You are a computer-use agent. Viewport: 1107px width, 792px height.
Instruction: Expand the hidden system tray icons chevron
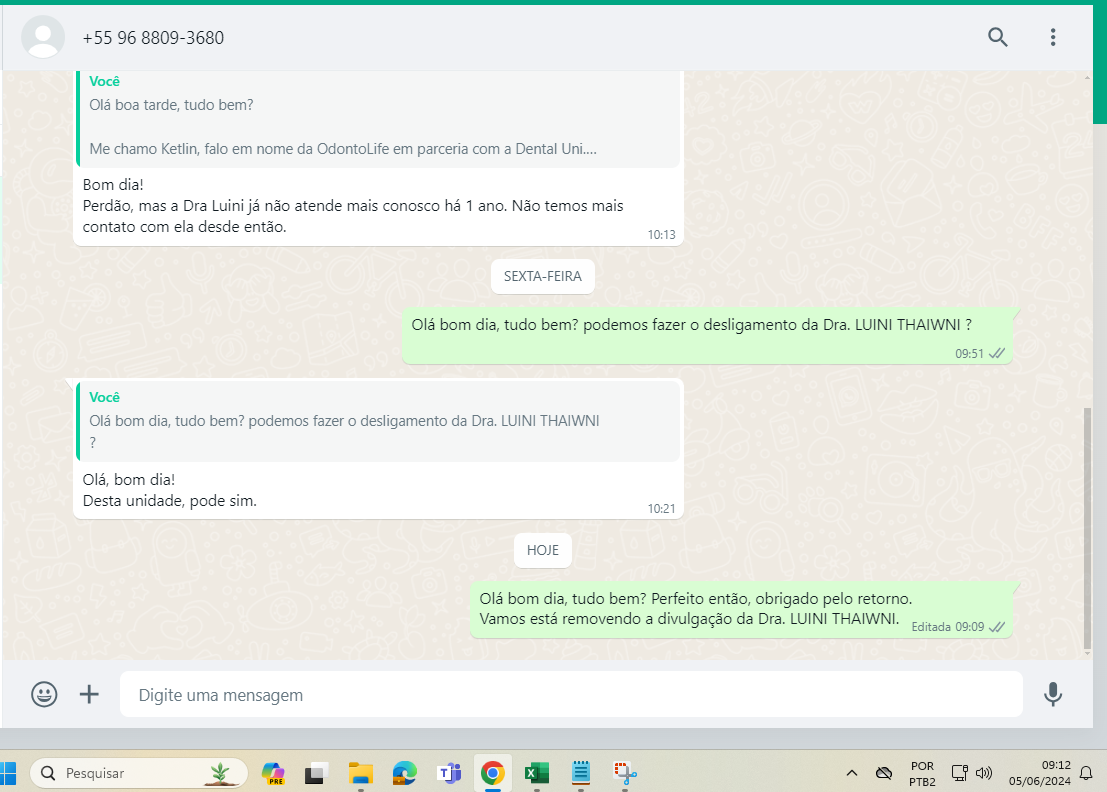pos(852,773)
